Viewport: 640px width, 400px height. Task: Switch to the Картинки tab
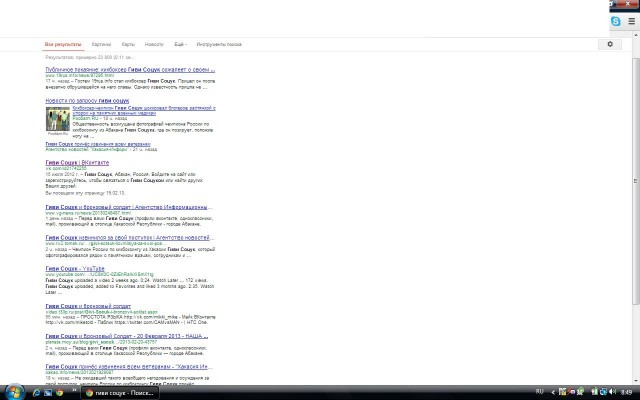click(101, 44)
